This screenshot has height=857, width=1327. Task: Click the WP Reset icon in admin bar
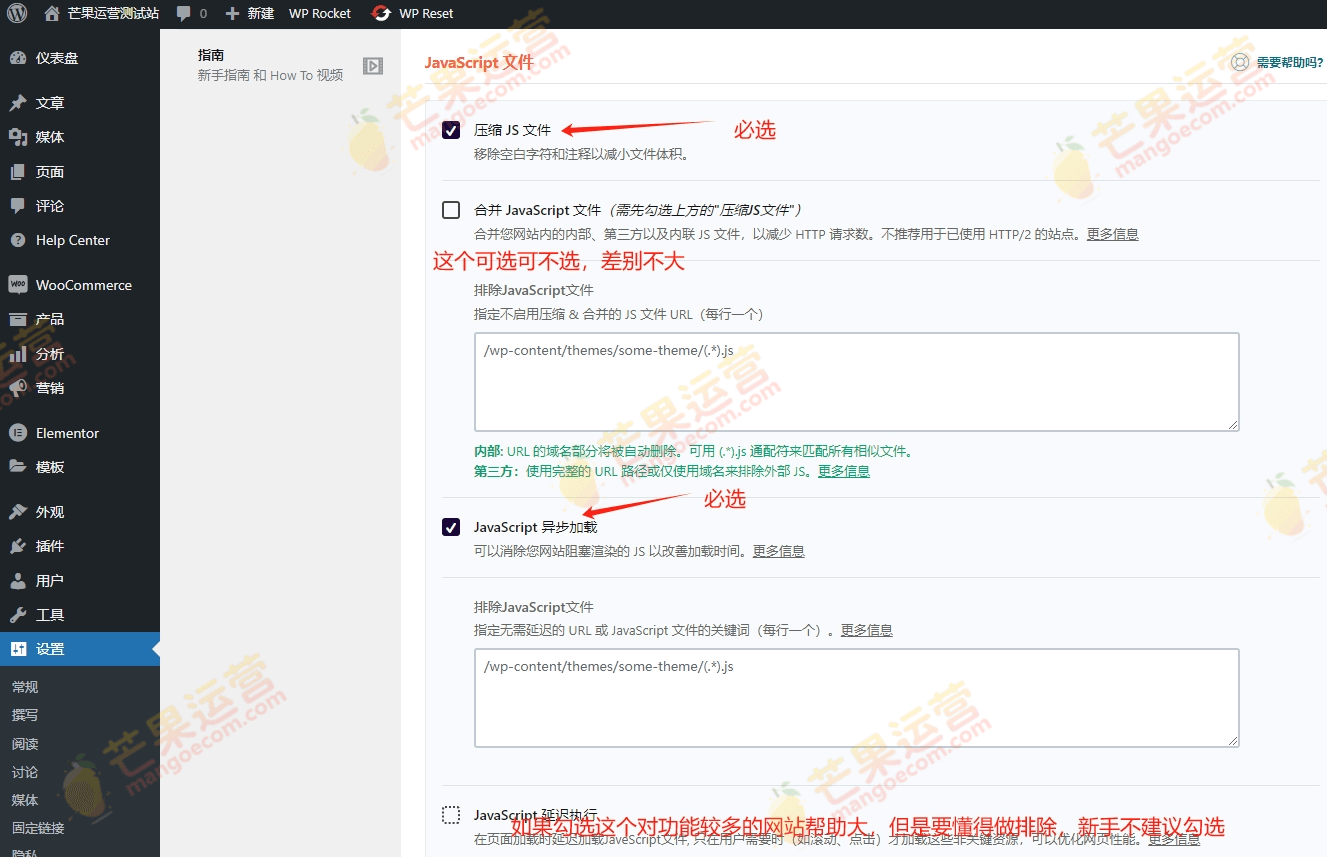click(381, 14)
